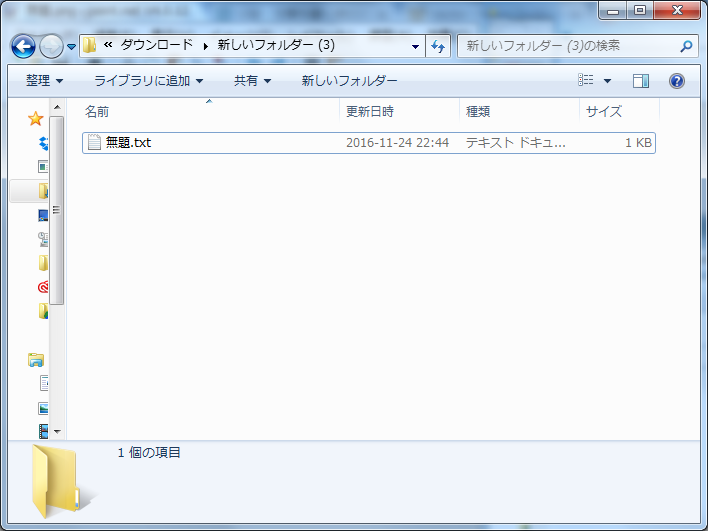This screenshot has height=531, width=708.
Task: Open the red Creative Cloud sidebar icon
Action: [x=43, y=287]
